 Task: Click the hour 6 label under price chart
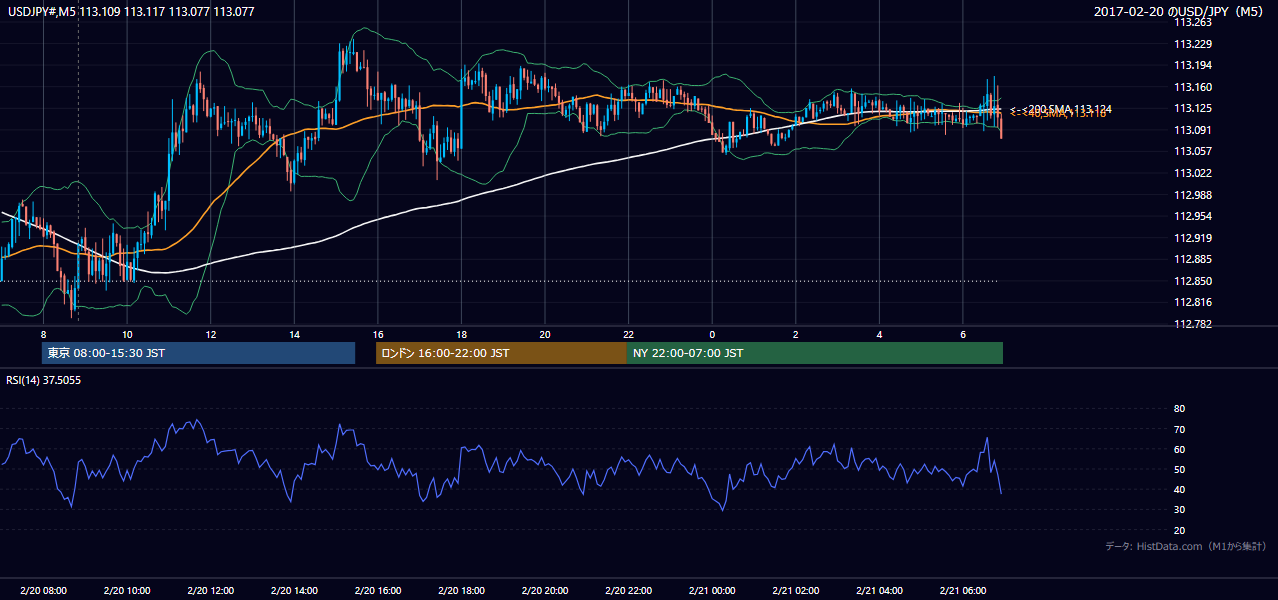[962, 334]
